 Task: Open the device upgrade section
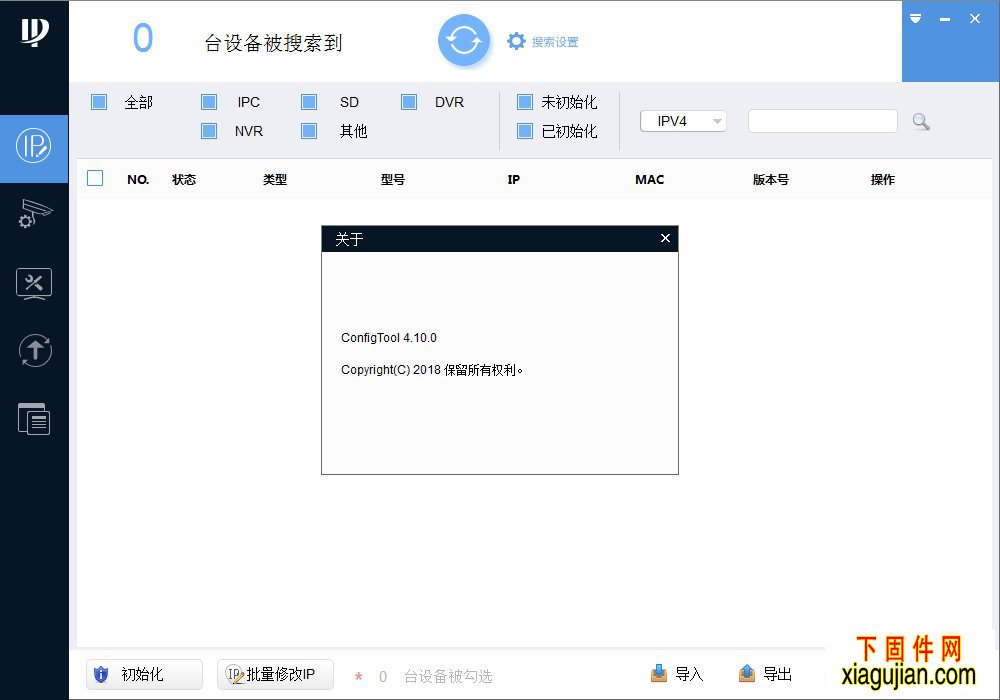click(35, 351)
